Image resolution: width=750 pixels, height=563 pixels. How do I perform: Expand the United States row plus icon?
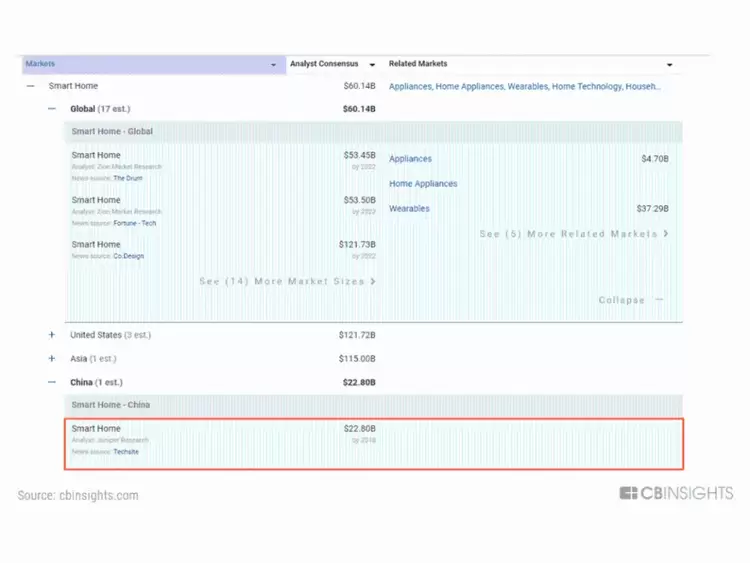pyautogui.click(x=52, y=335)
